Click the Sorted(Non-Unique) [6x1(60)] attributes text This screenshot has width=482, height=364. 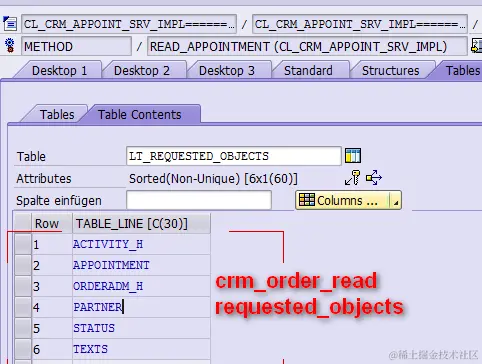[x=213, y=178]
